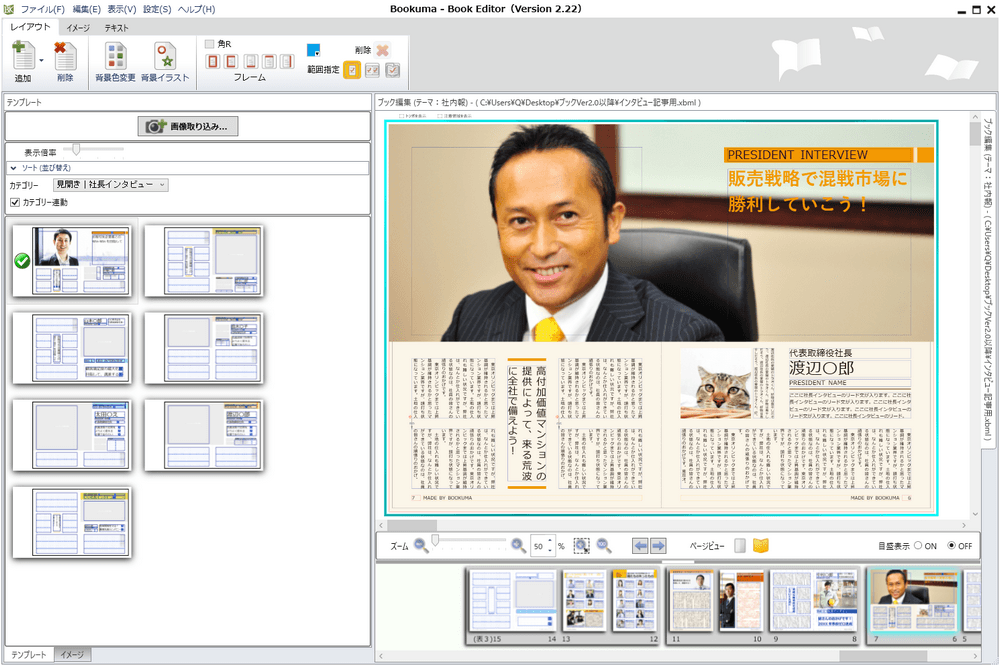Uncheck the カテゴリー連動 checkbox
1000x666 pixels.
[14, 202]
